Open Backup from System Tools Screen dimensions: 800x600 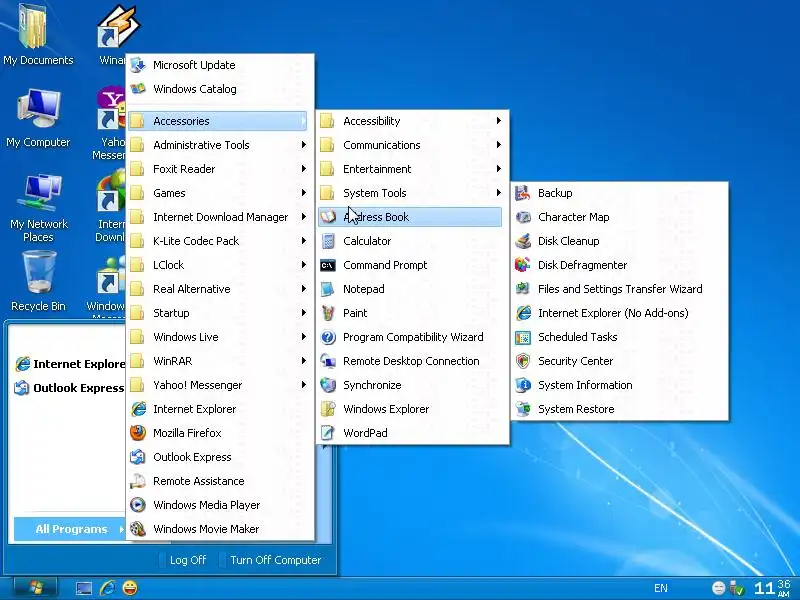click(619, 193)
